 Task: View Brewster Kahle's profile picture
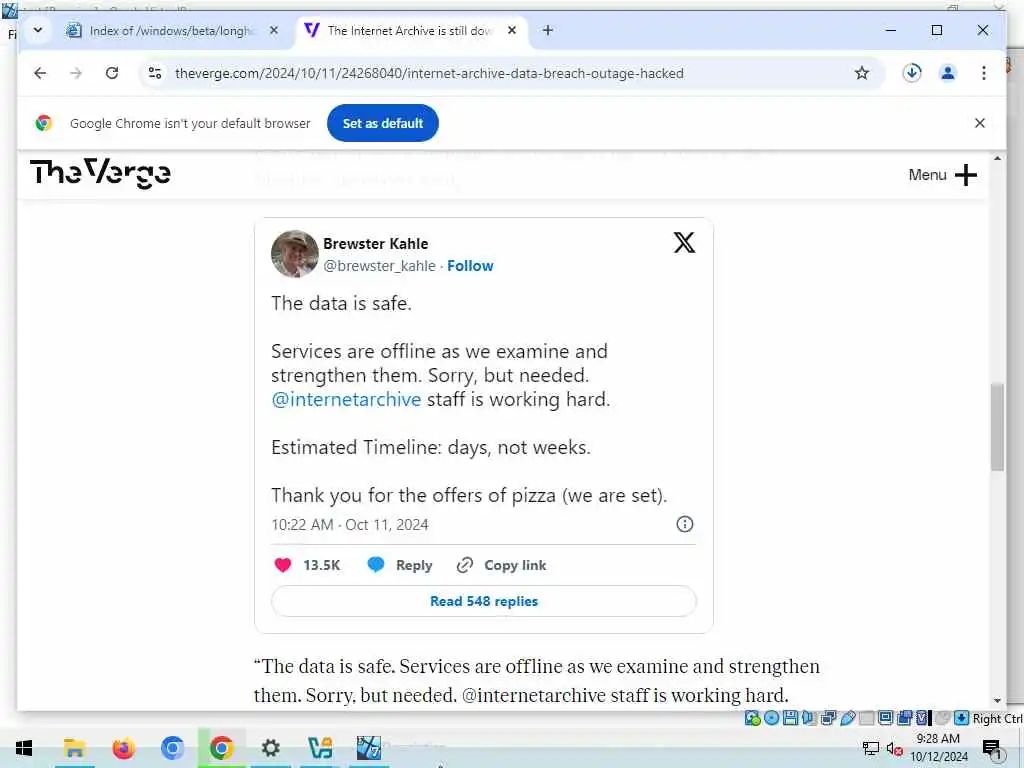coord(295,254)
